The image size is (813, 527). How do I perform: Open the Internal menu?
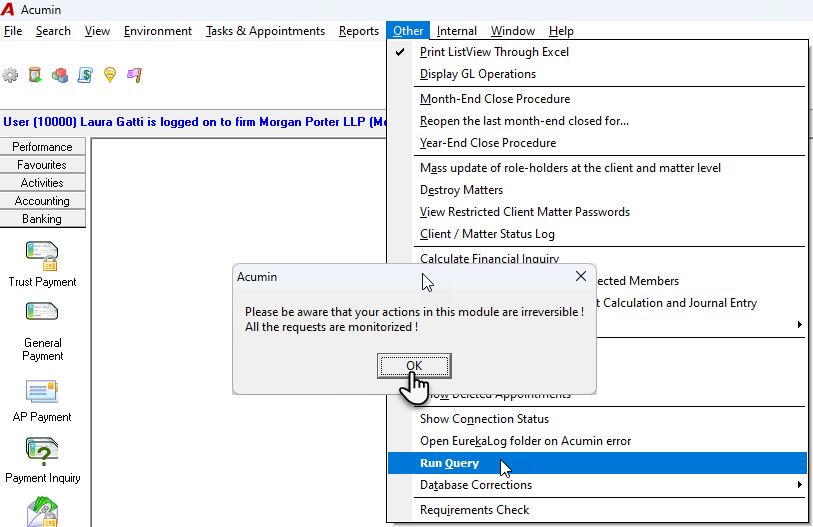[456, 31]
